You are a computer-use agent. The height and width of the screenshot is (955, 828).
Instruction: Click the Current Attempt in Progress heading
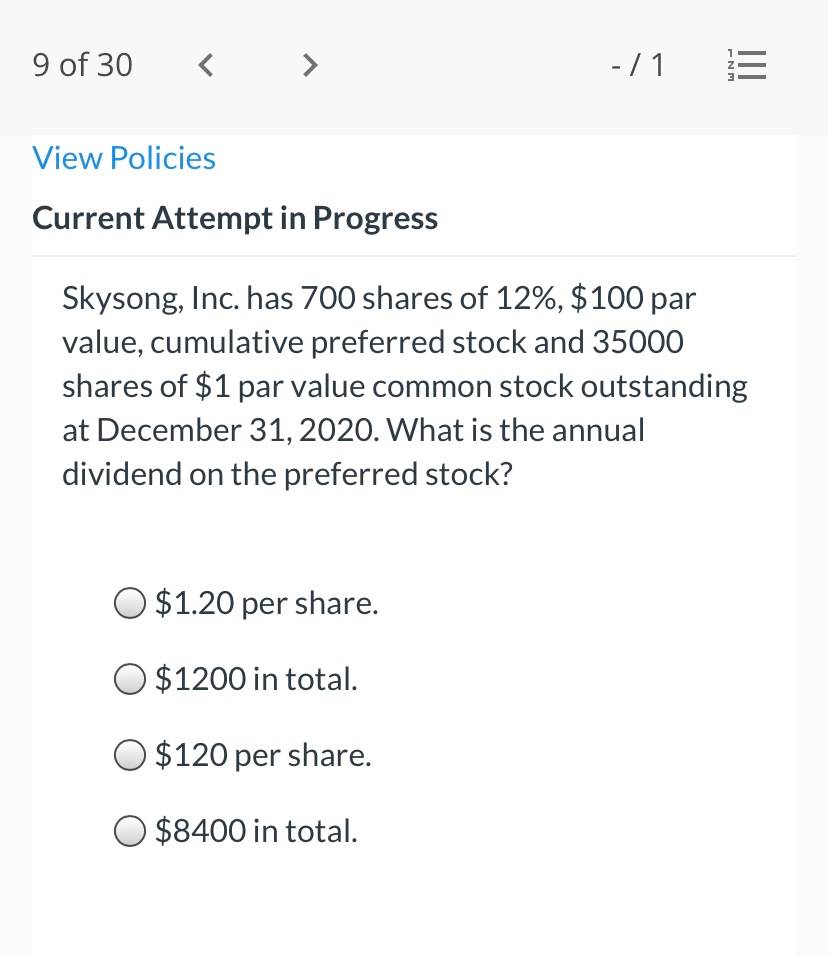pyautogui.click(x=235, y=218)
